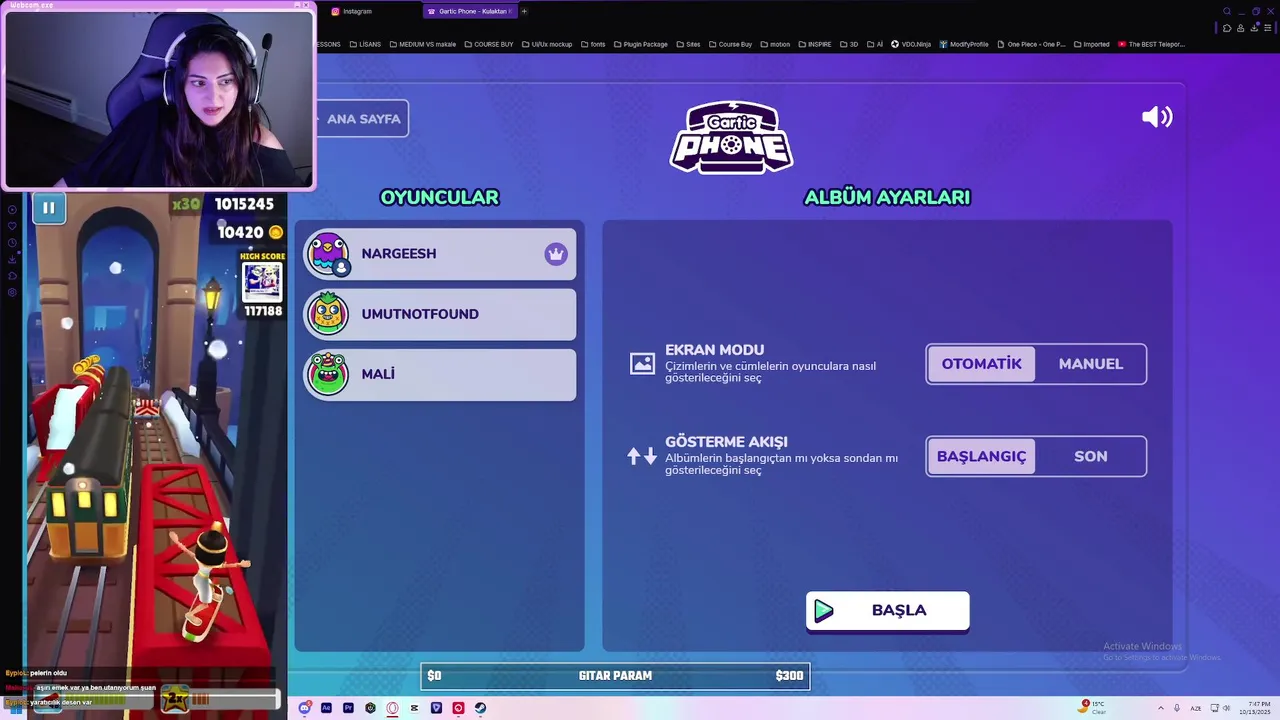1280x720 pixels.
Task: Open the heart favorites icon in browser sidebar
Action: (x=12, y=226)
